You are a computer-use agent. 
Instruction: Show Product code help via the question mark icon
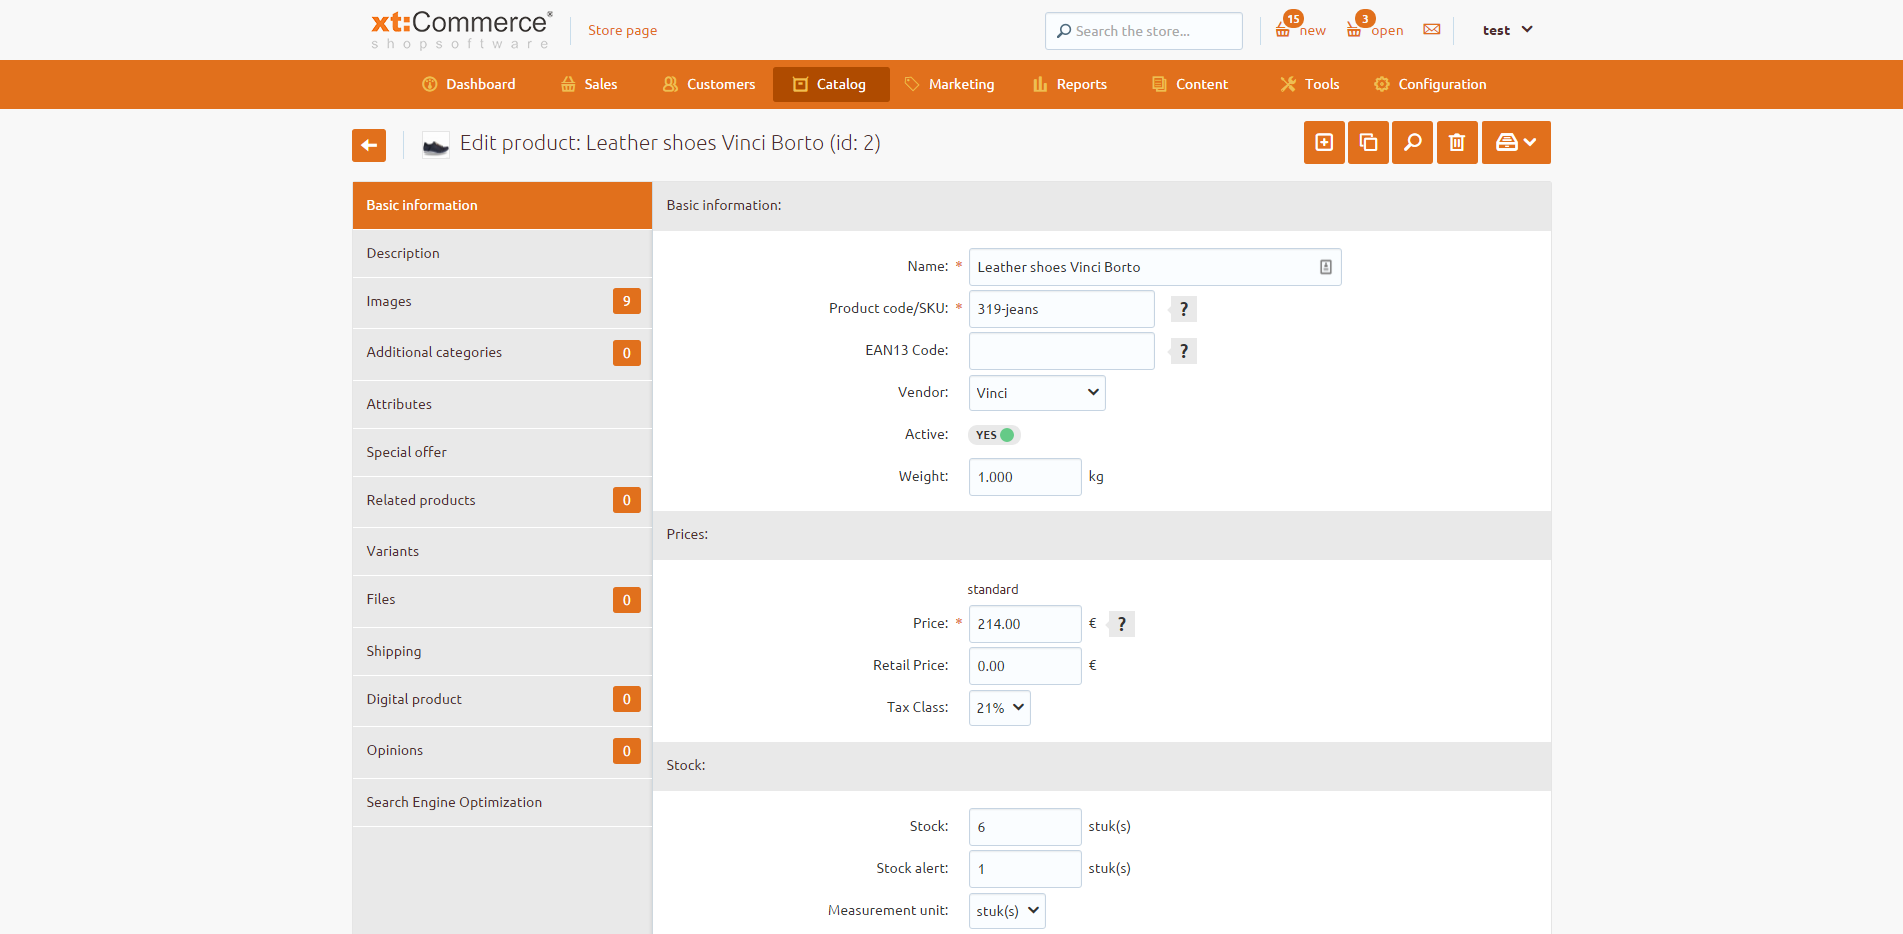click(x=1182, y=308)
